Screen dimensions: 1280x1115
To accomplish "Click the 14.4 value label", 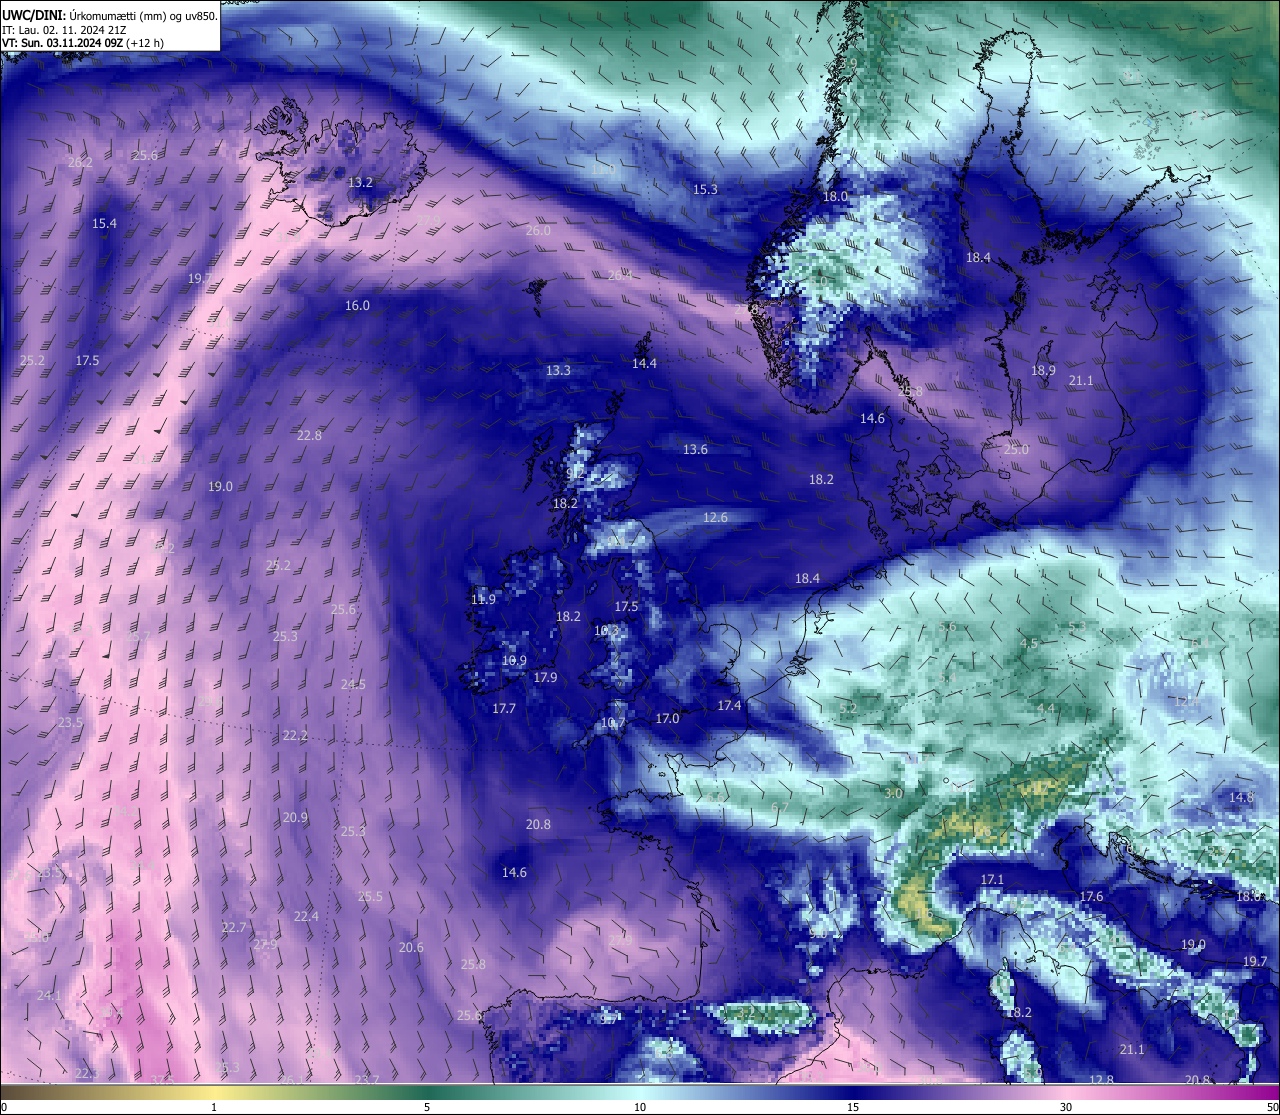I will [644, 364].
